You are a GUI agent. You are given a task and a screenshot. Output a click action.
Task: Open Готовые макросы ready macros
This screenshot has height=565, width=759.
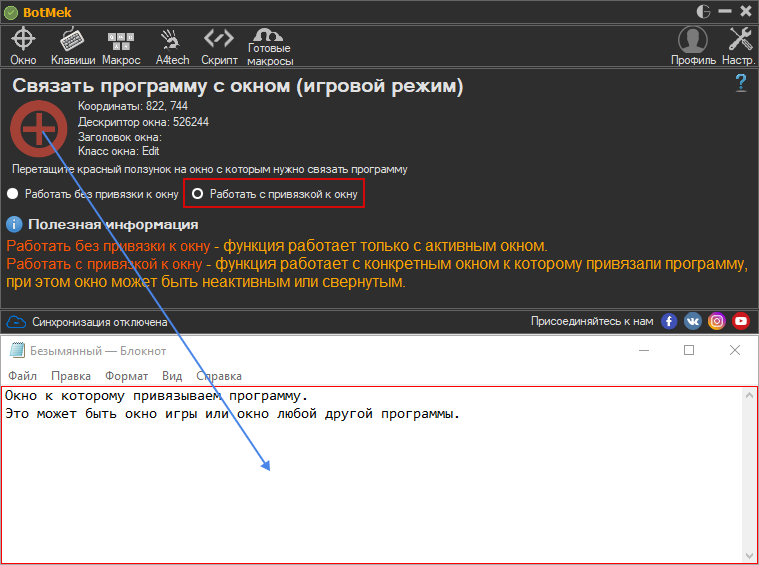click(x=270, y=46)
